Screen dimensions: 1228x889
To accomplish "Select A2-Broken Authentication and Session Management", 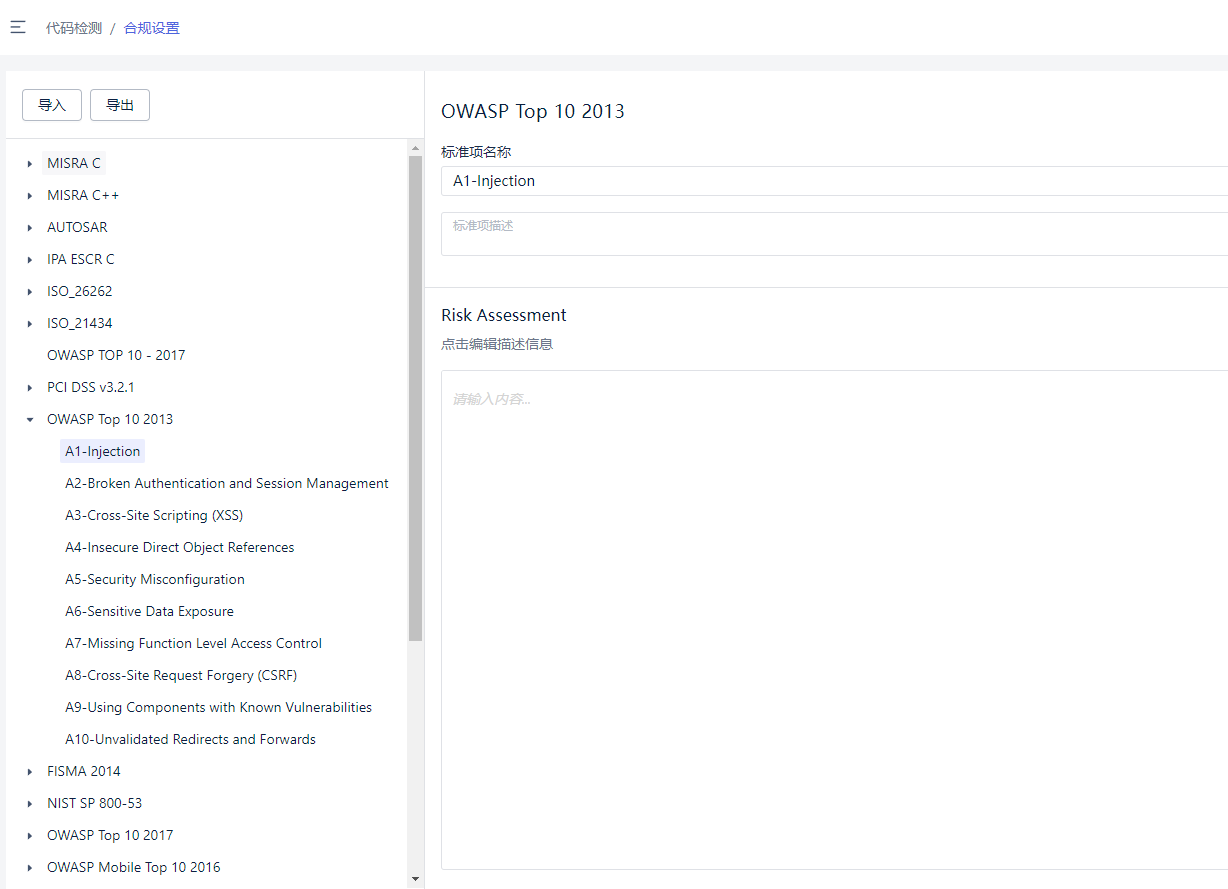I will (227, 483).
